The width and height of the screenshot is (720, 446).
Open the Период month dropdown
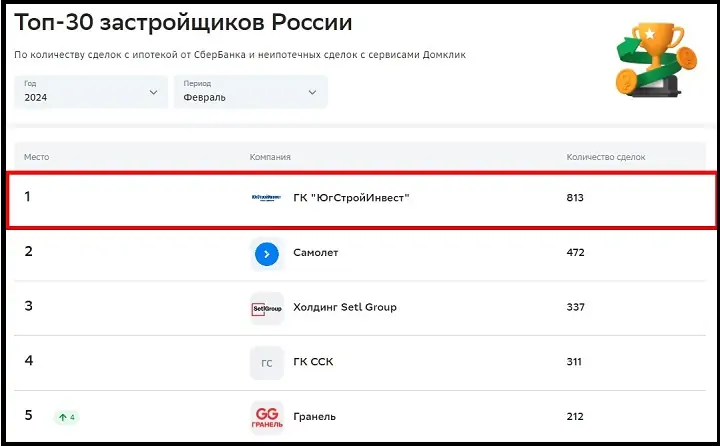(x=250, y=92)
